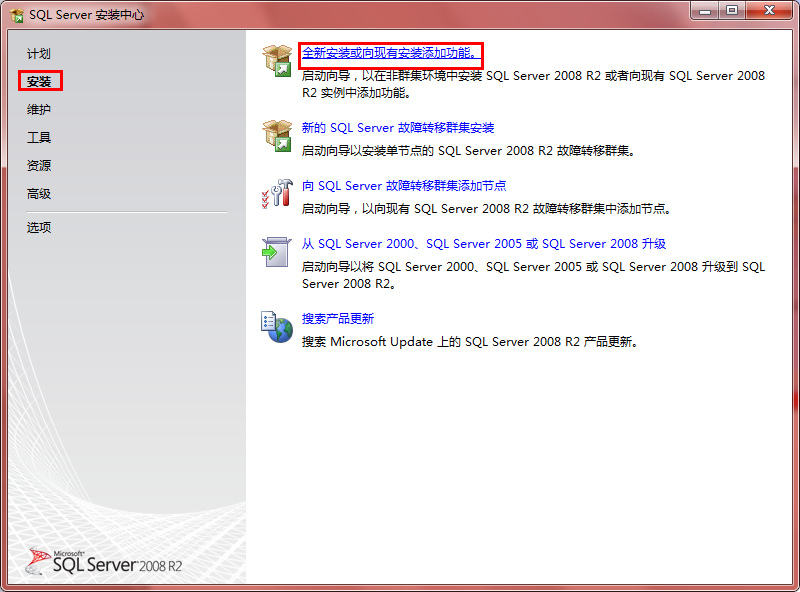Click the box icon next to 全新安装或向现有安装添加功能
The height and width of the screenshot is (592, 800).
[x=277, y=60]
